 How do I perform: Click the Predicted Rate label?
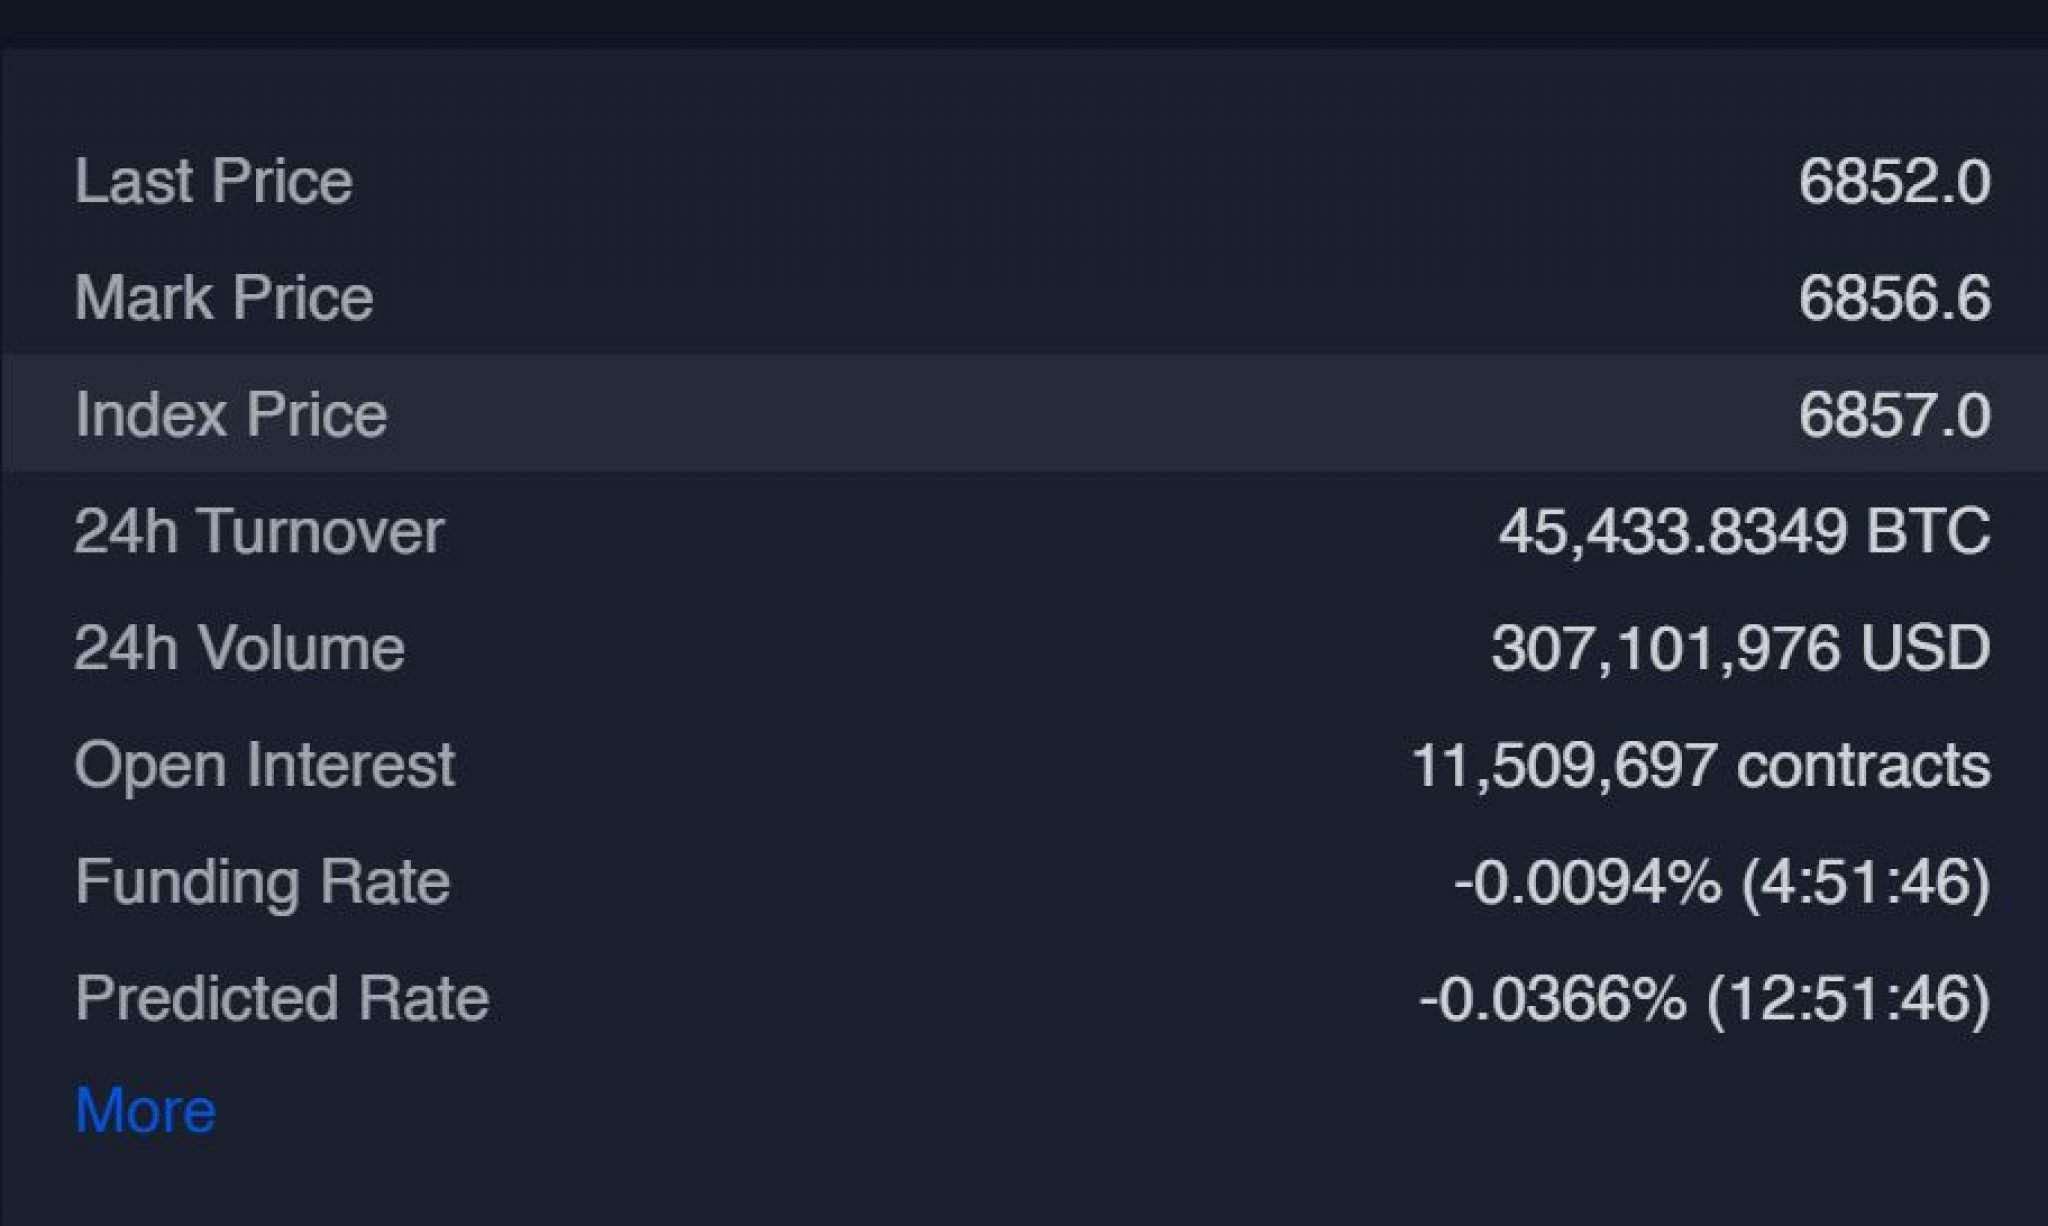coord(281,998)
